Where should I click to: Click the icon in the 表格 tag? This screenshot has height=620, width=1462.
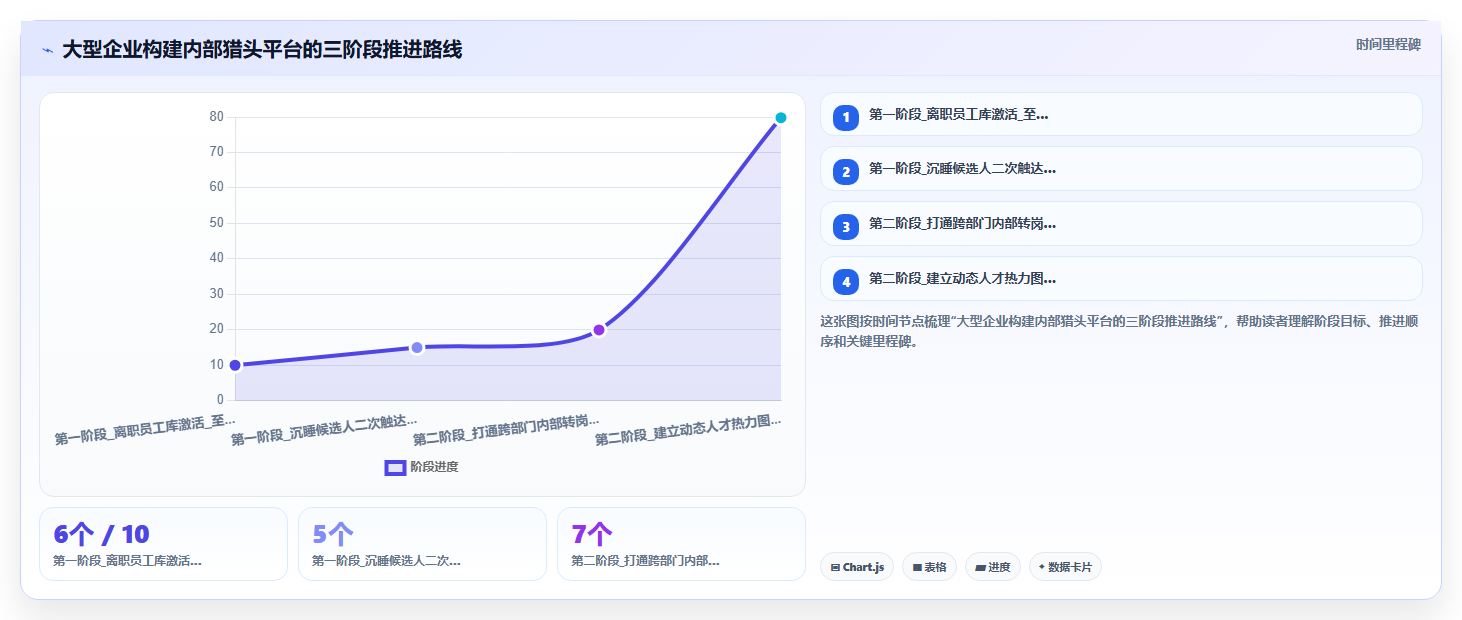point(917,567)
